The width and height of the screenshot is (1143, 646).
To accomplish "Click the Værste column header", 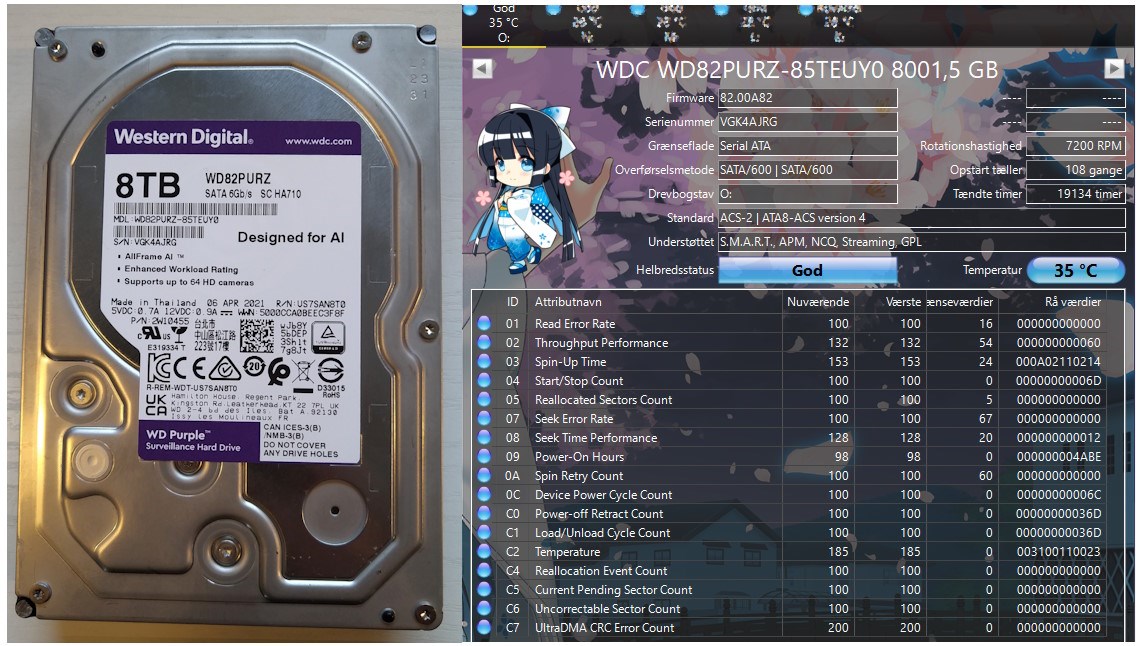I will tap(904, 302).
